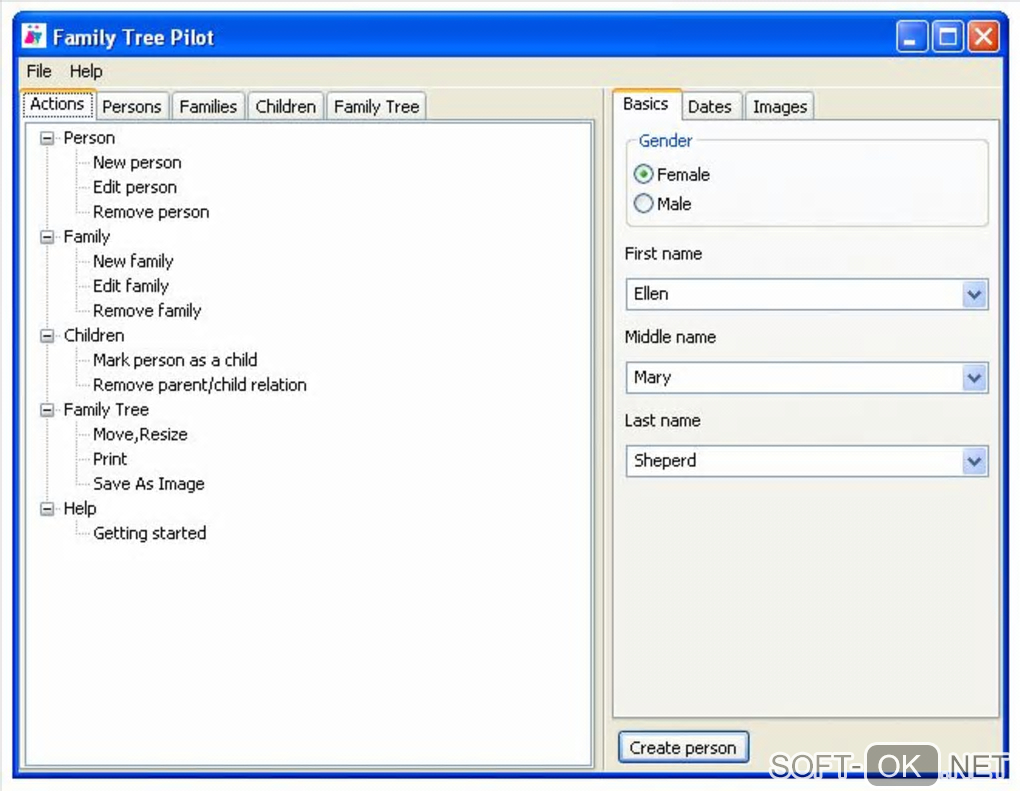Image resolution: width=1020 pixels, height=791 pixels.
Task: Switch to the Basics tab
Action: [x=646, y=104]
